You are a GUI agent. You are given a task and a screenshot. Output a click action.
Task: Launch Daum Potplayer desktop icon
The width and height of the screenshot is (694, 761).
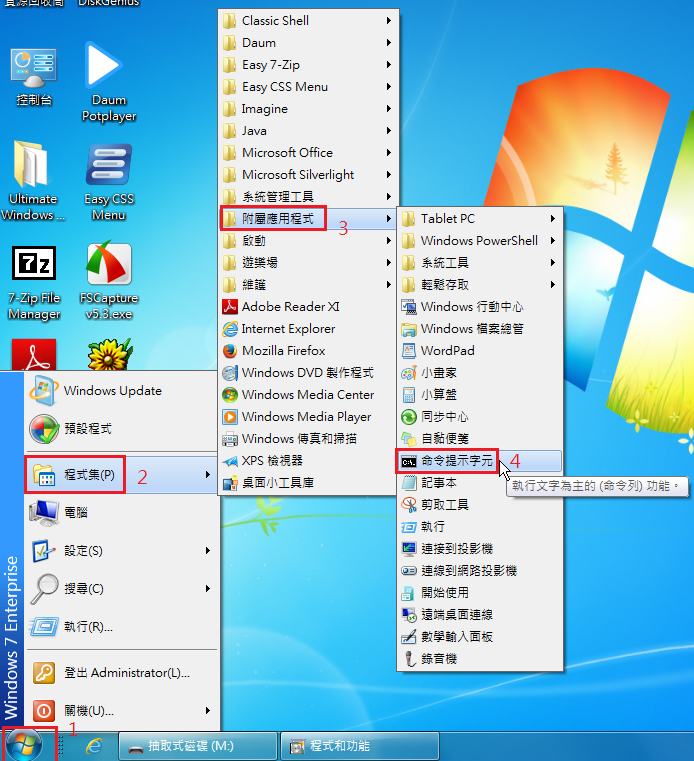point(109,82)
